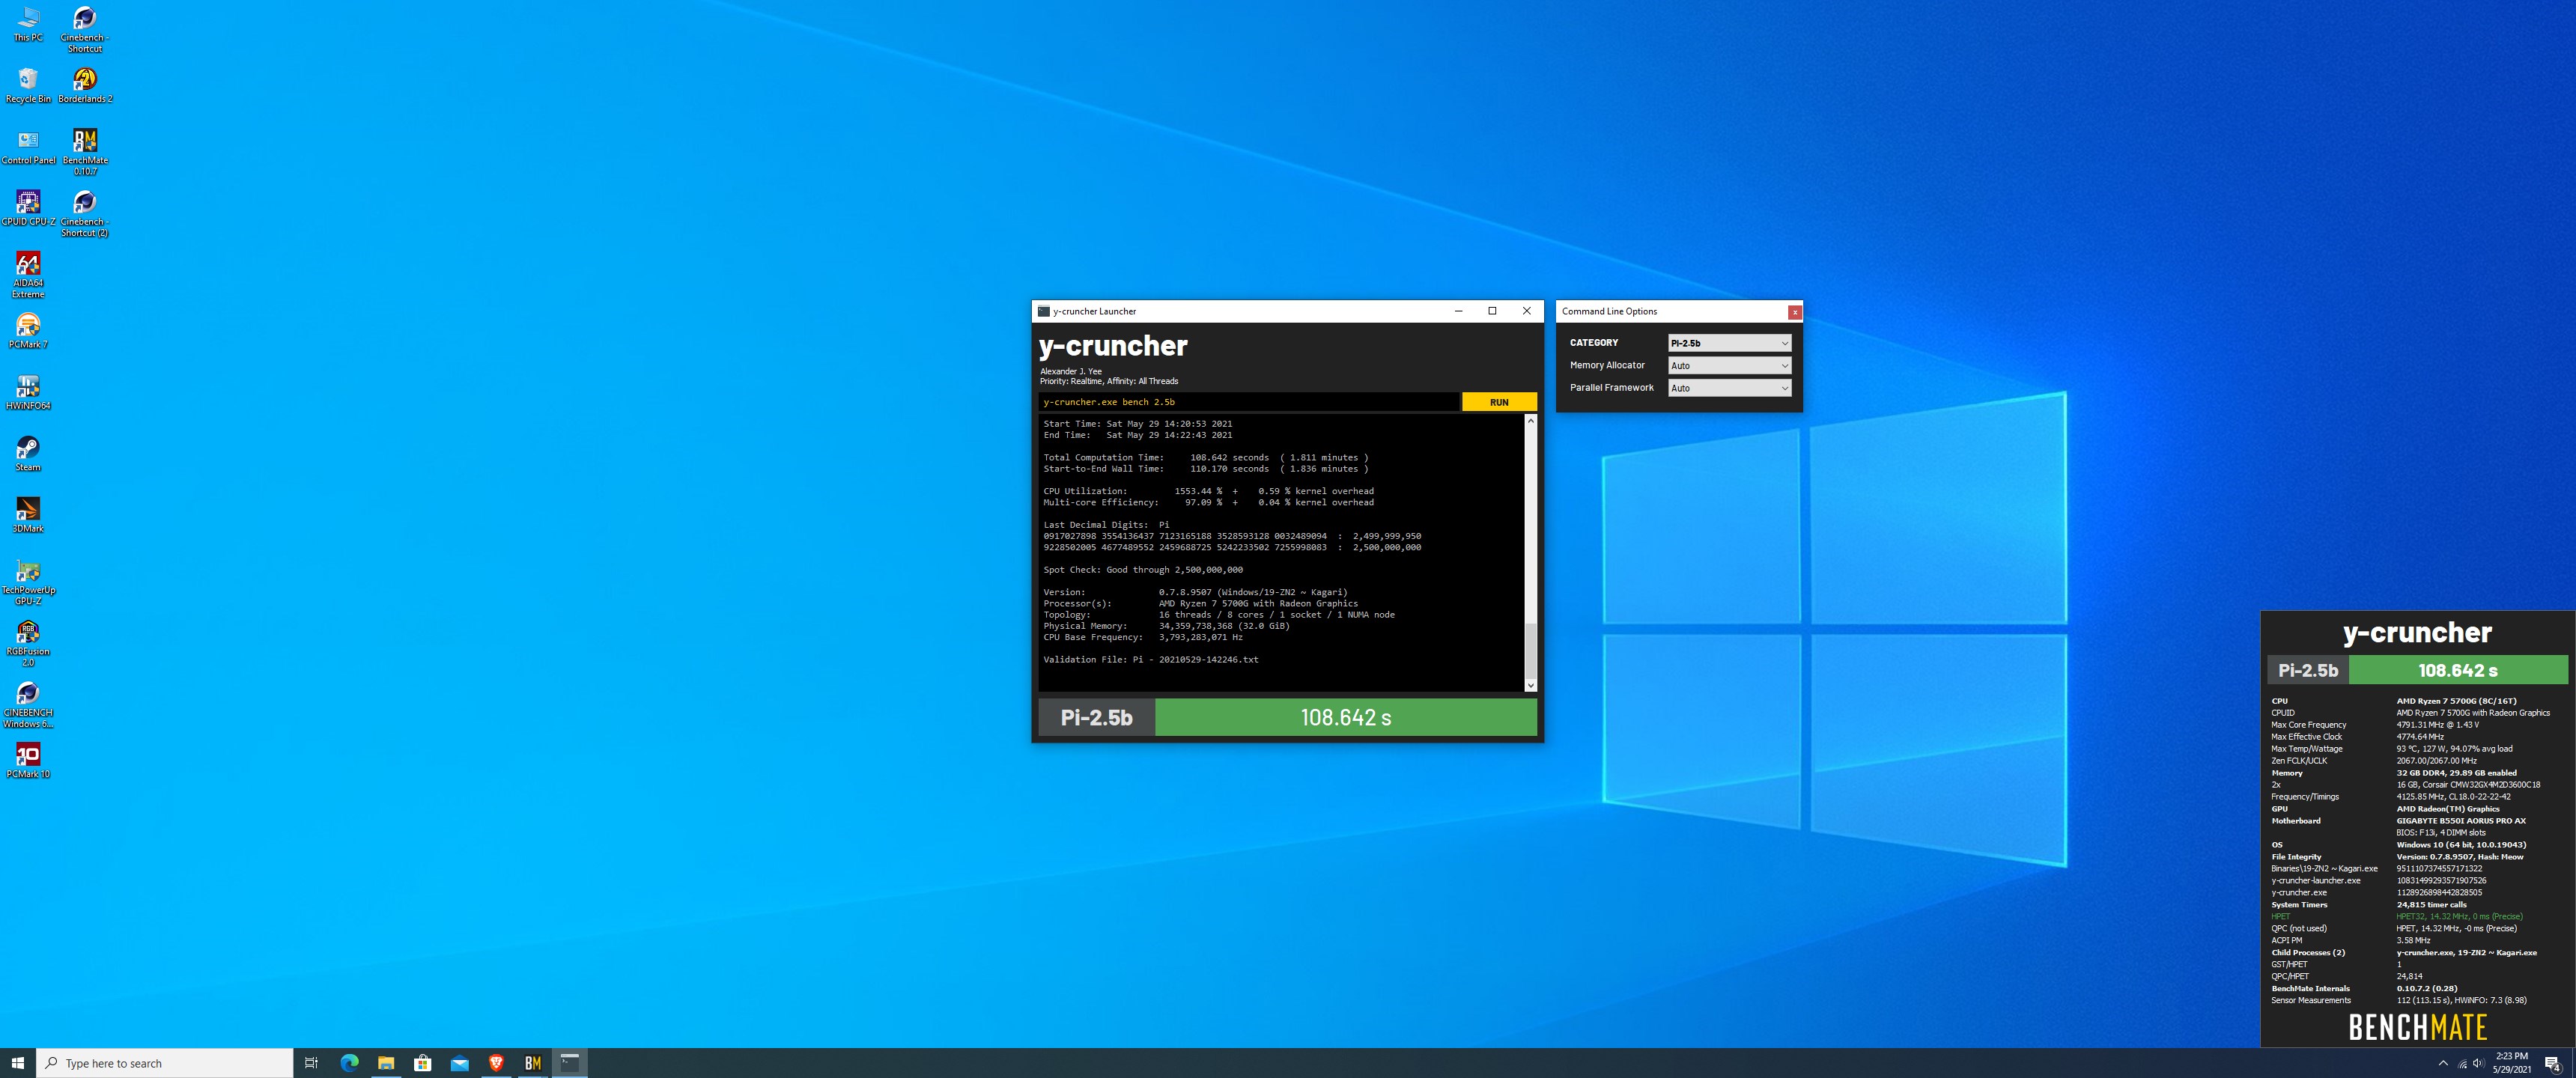Select the Borderlands 2 desktop icon
Viewport: 2576px width, 1078px height.
coord(85,85)
